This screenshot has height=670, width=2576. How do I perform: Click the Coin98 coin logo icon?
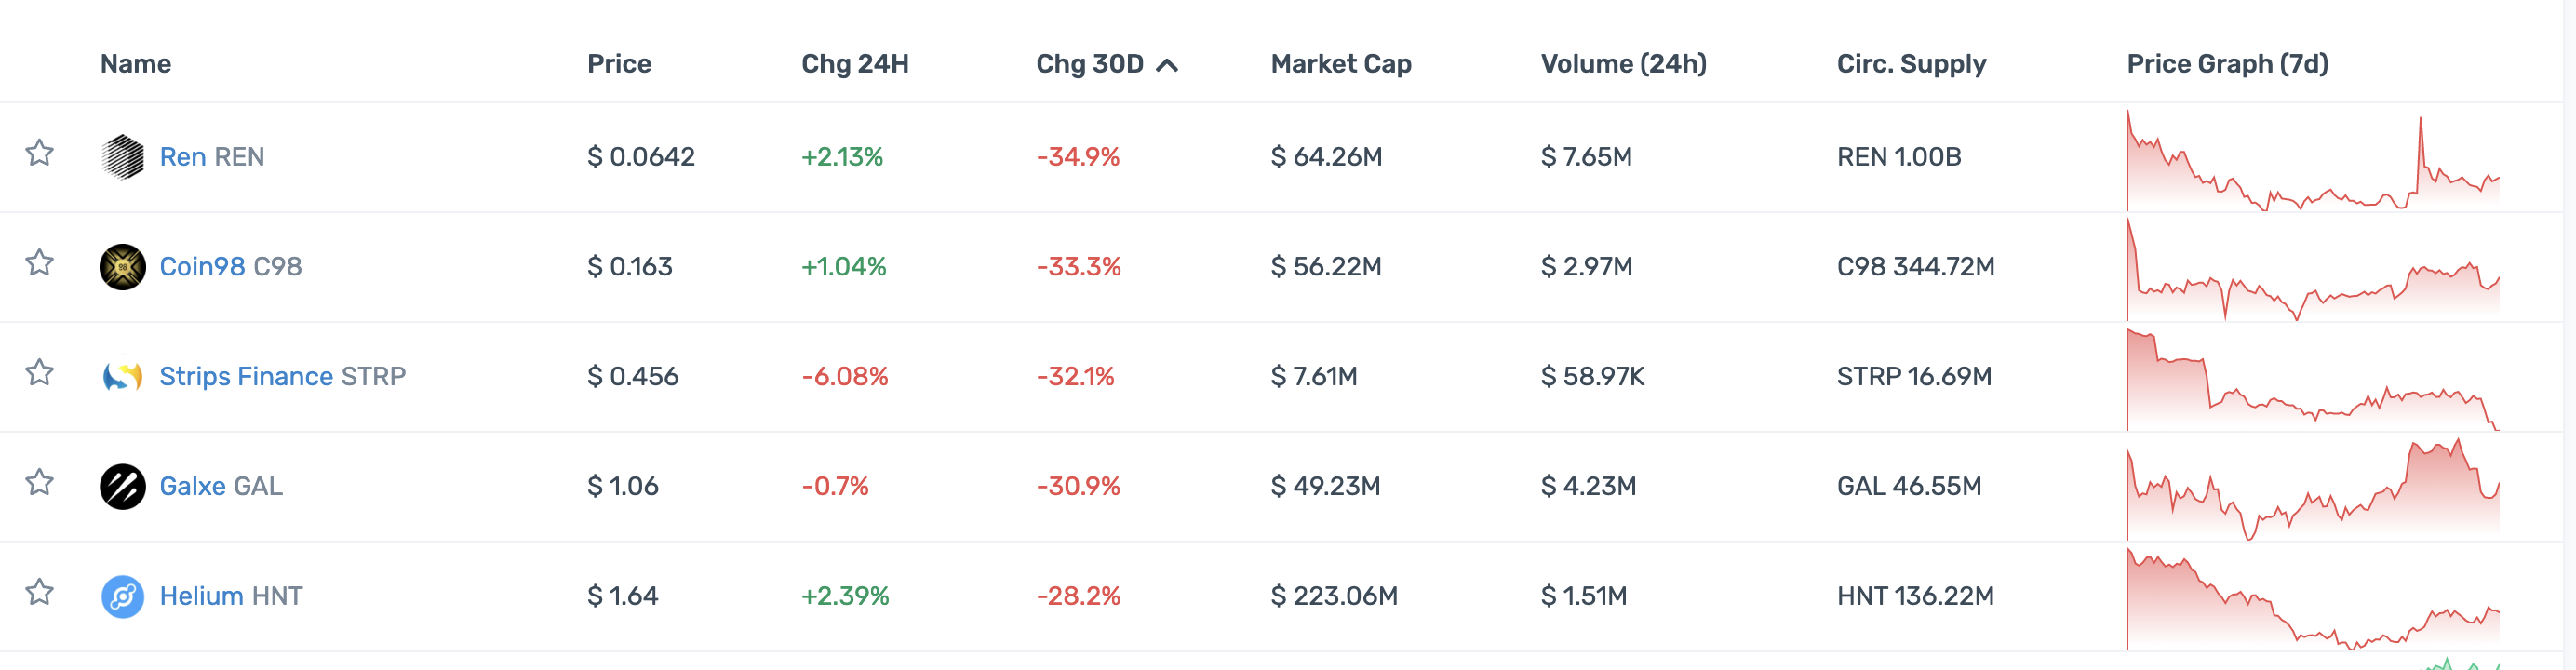click(122, 267)
